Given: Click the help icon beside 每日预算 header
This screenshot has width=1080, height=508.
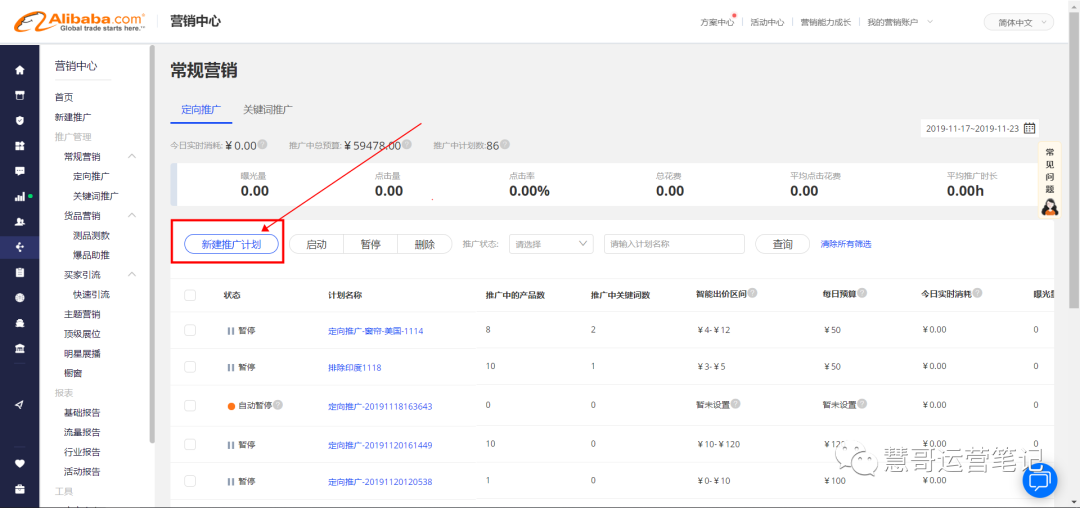Looking at the screenshot, I should tap(862, 294).
